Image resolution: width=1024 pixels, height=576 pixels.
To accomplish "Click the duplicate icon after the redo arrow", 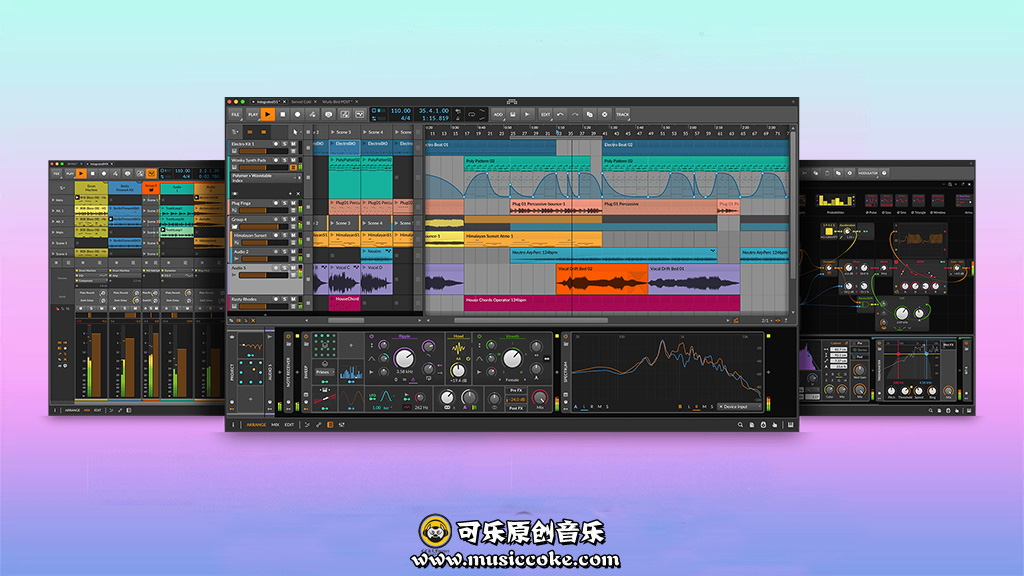I will point(590,114).
